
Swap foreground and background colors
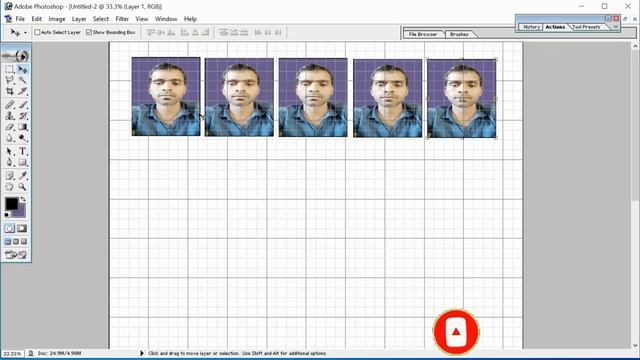pyautogui.click(x=23, y=199)
